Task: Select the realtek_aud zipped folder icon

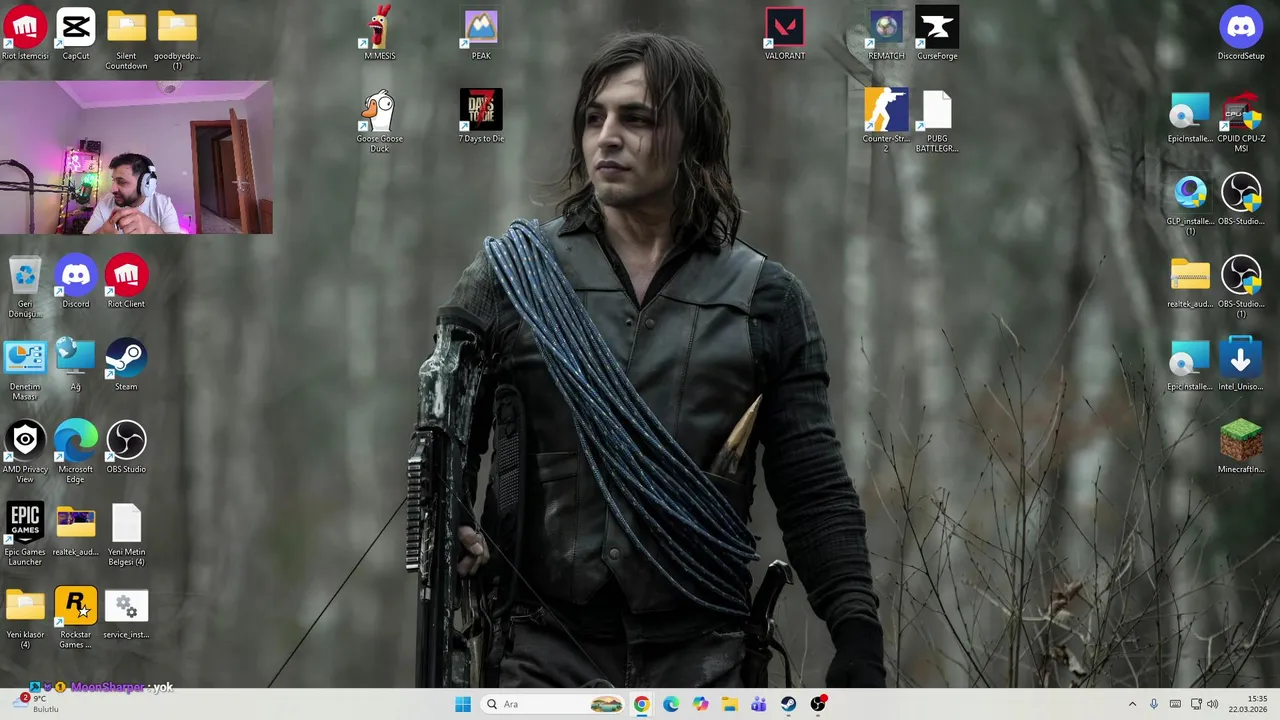Action: click(x=1190, y=283)
